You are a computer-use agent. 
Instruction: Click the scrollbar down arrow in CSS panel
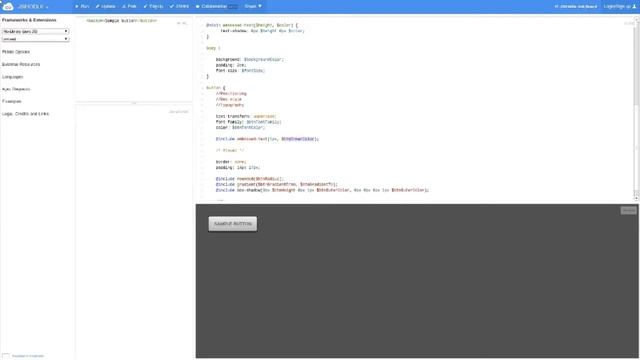pos(636,198)
